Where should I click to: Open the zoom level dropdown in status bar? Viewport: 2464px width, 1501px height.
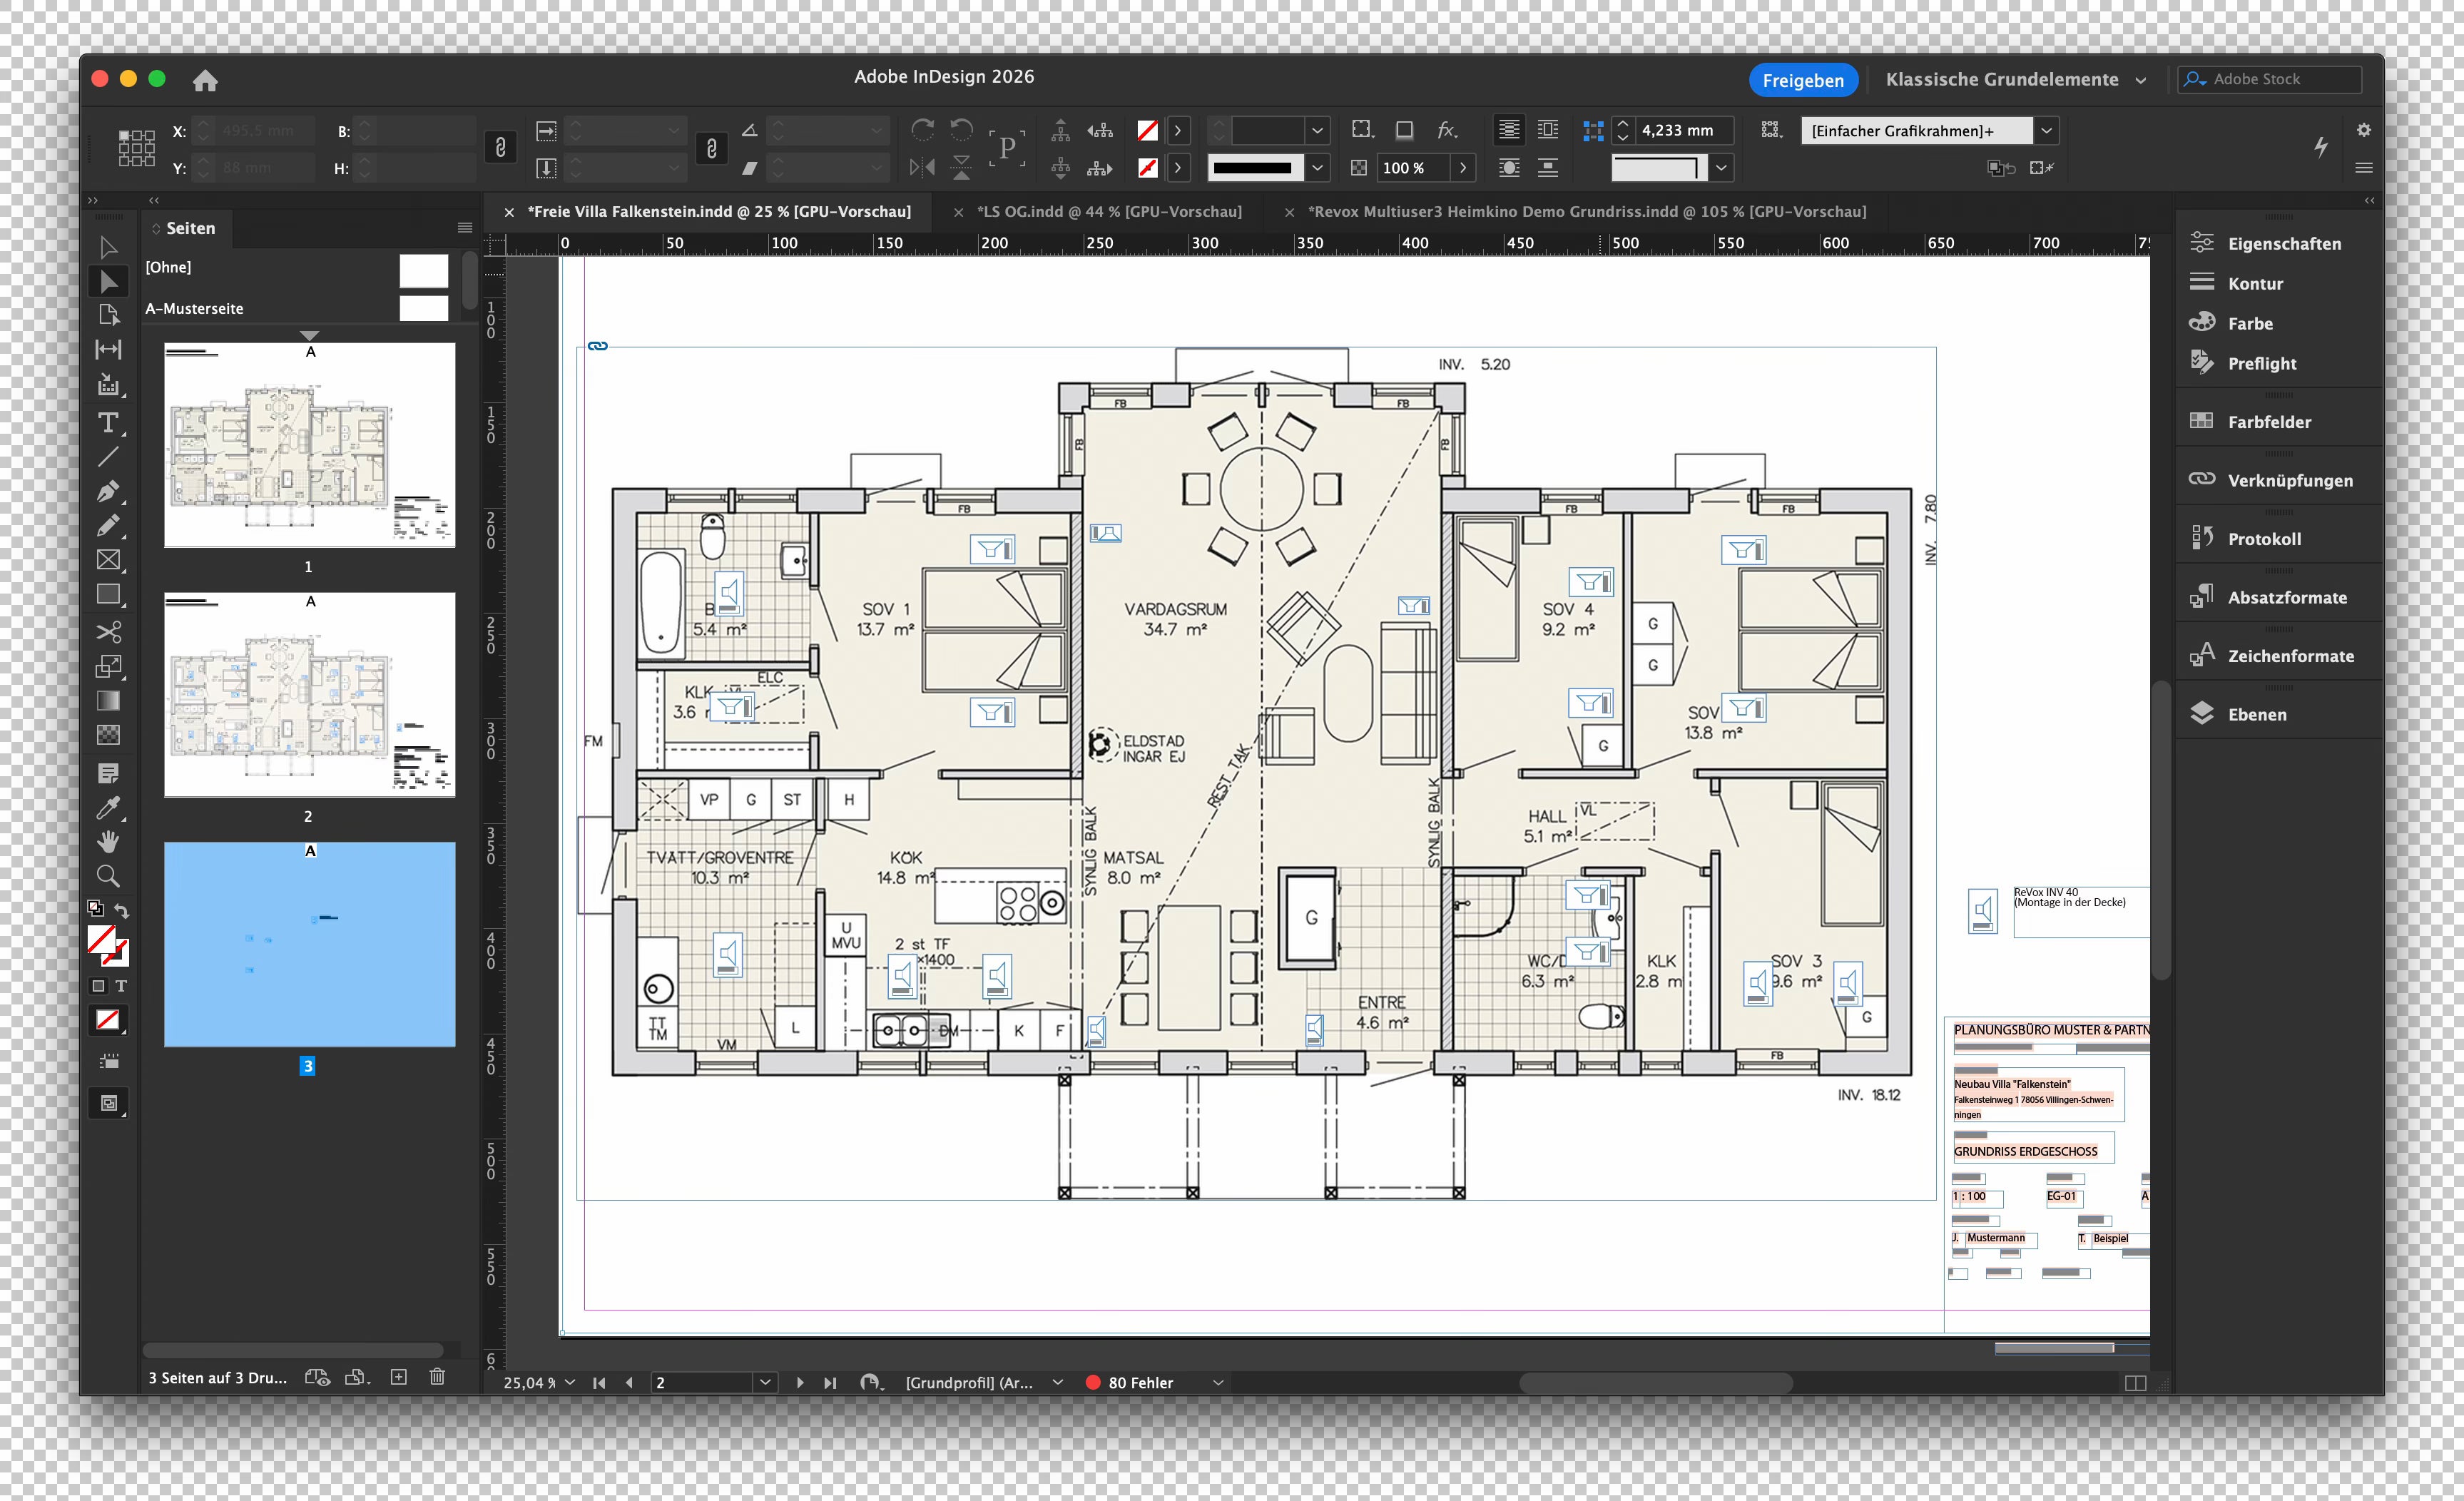tap(570, 1382)
